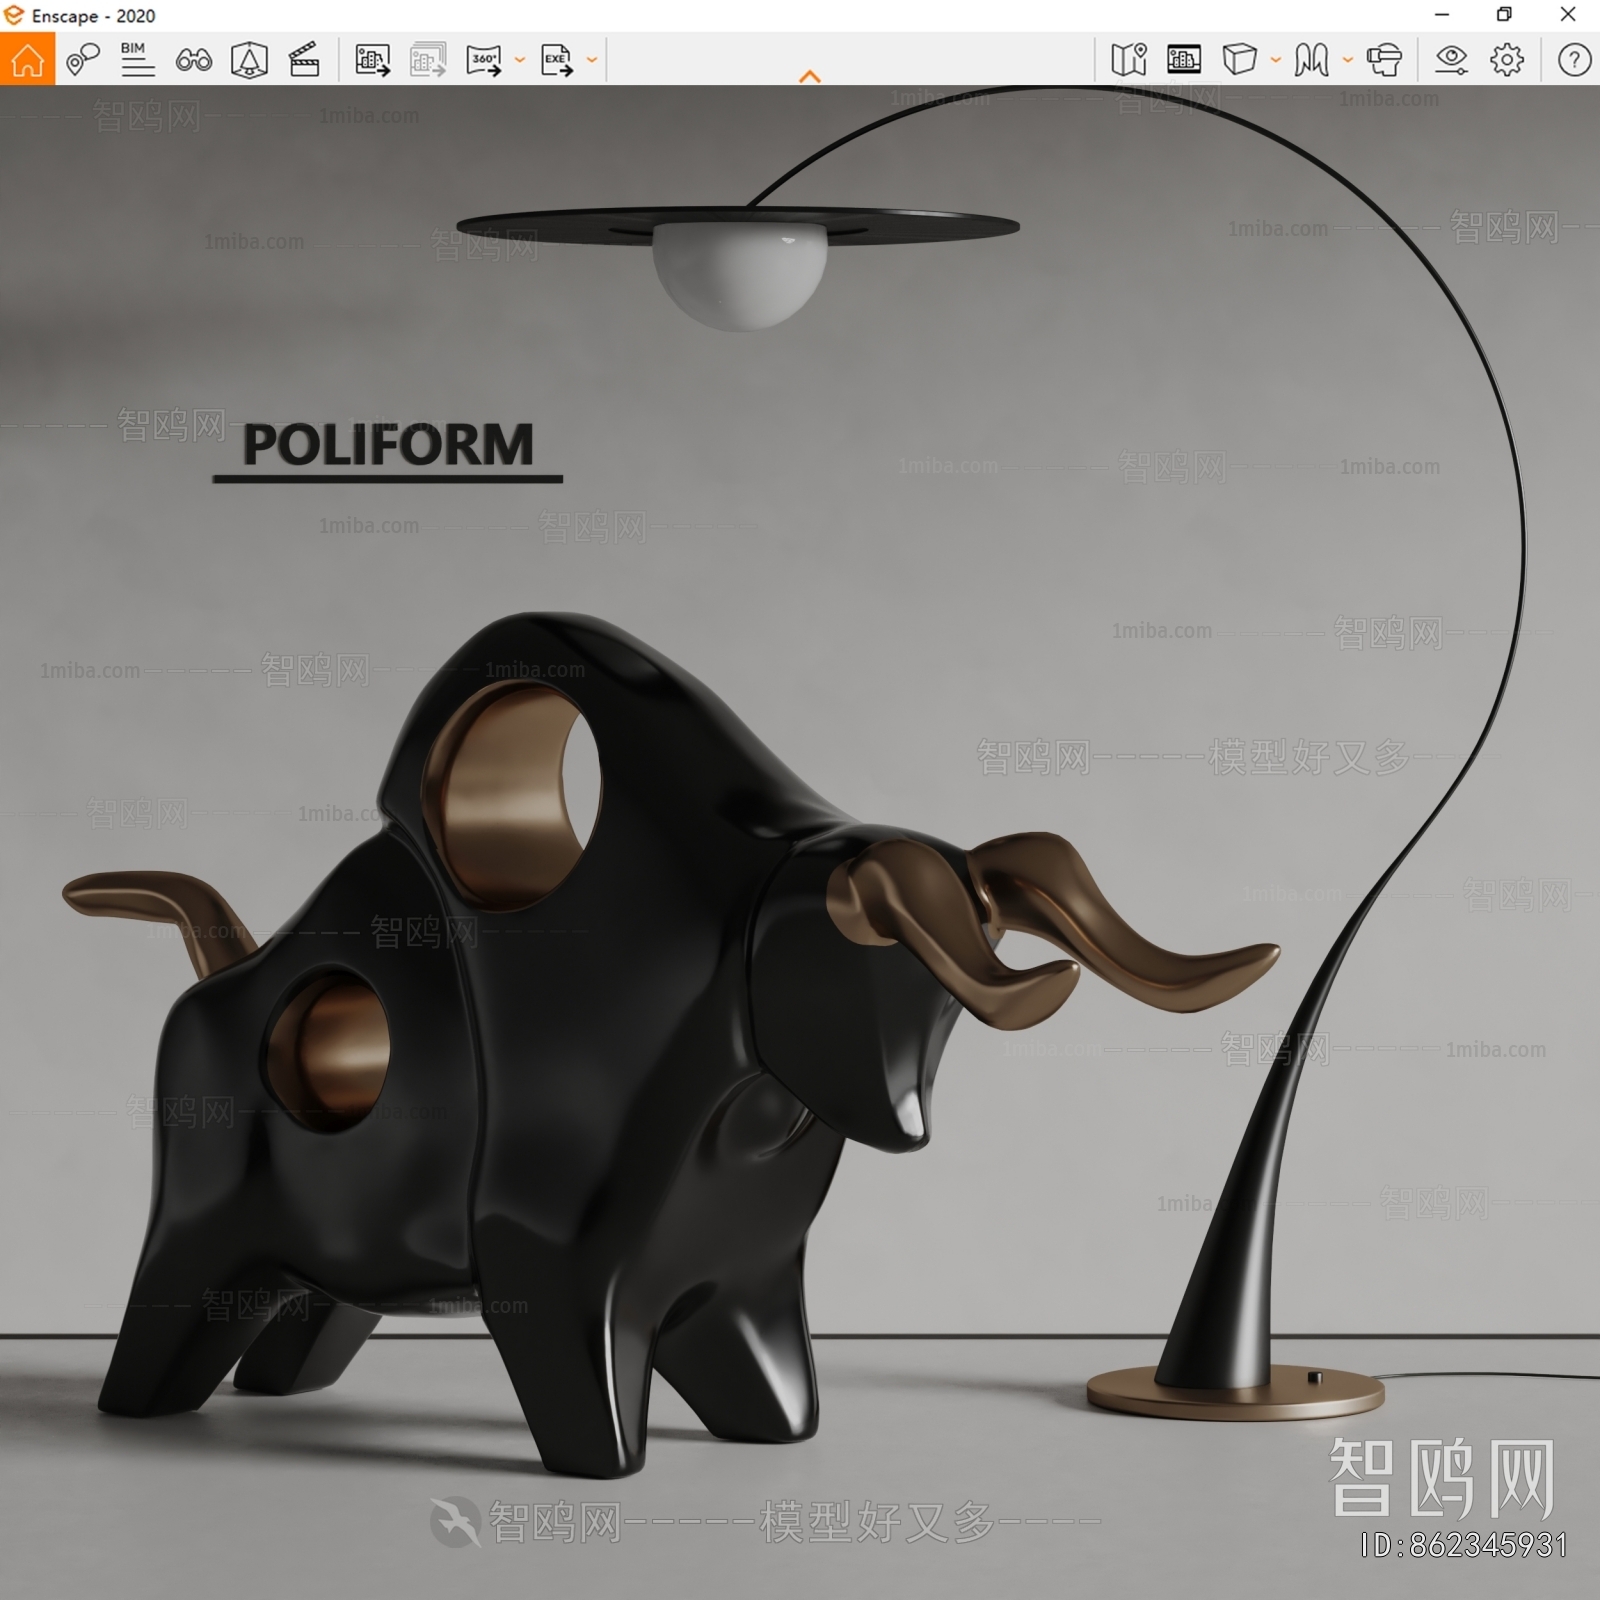Screen dimensions: 1600x1600
Task: Toggle walk/fly mode wings icon
Action: click(1311, 60)
